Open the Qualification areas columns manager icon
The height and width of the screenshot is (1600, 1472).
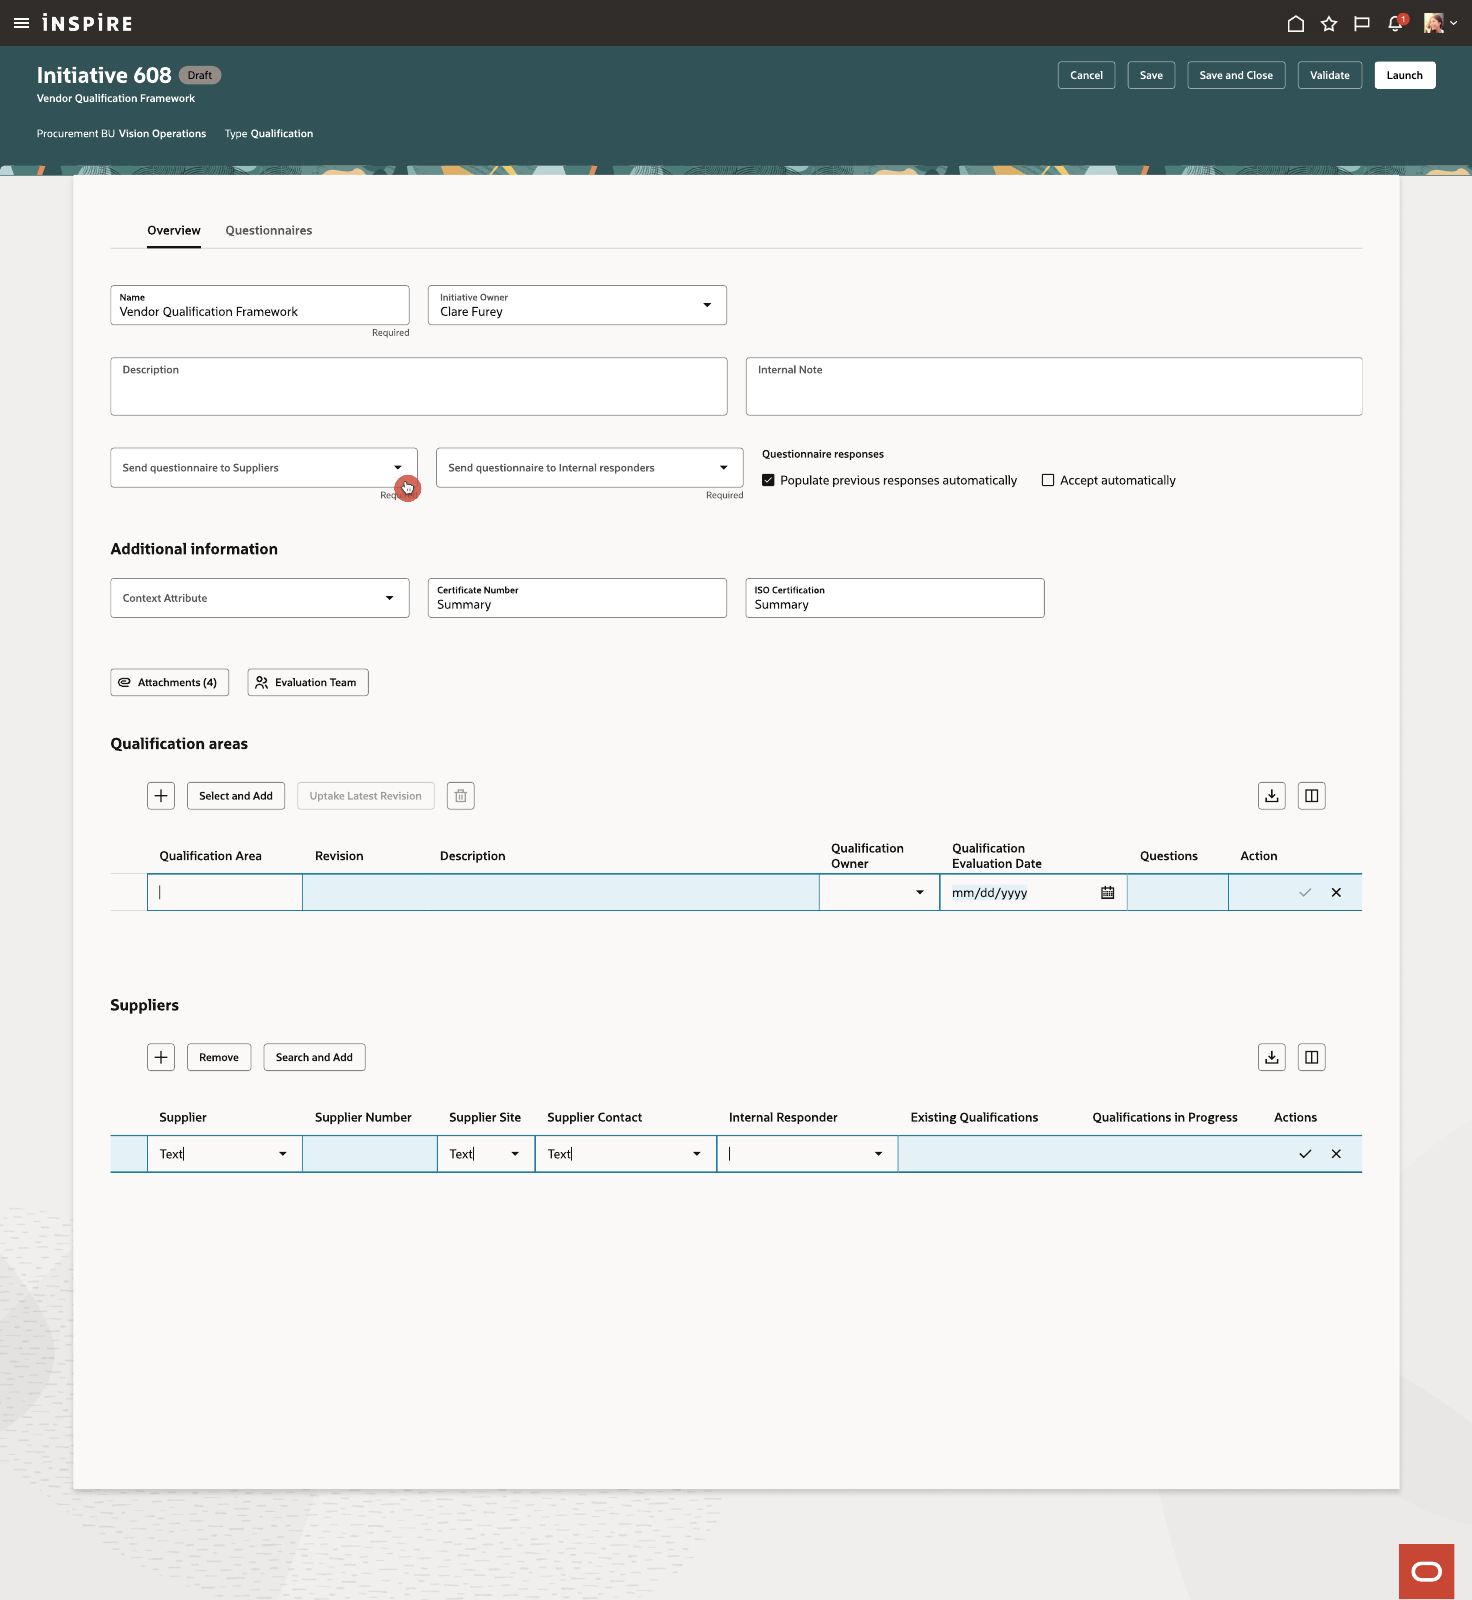pos(1312,796)
